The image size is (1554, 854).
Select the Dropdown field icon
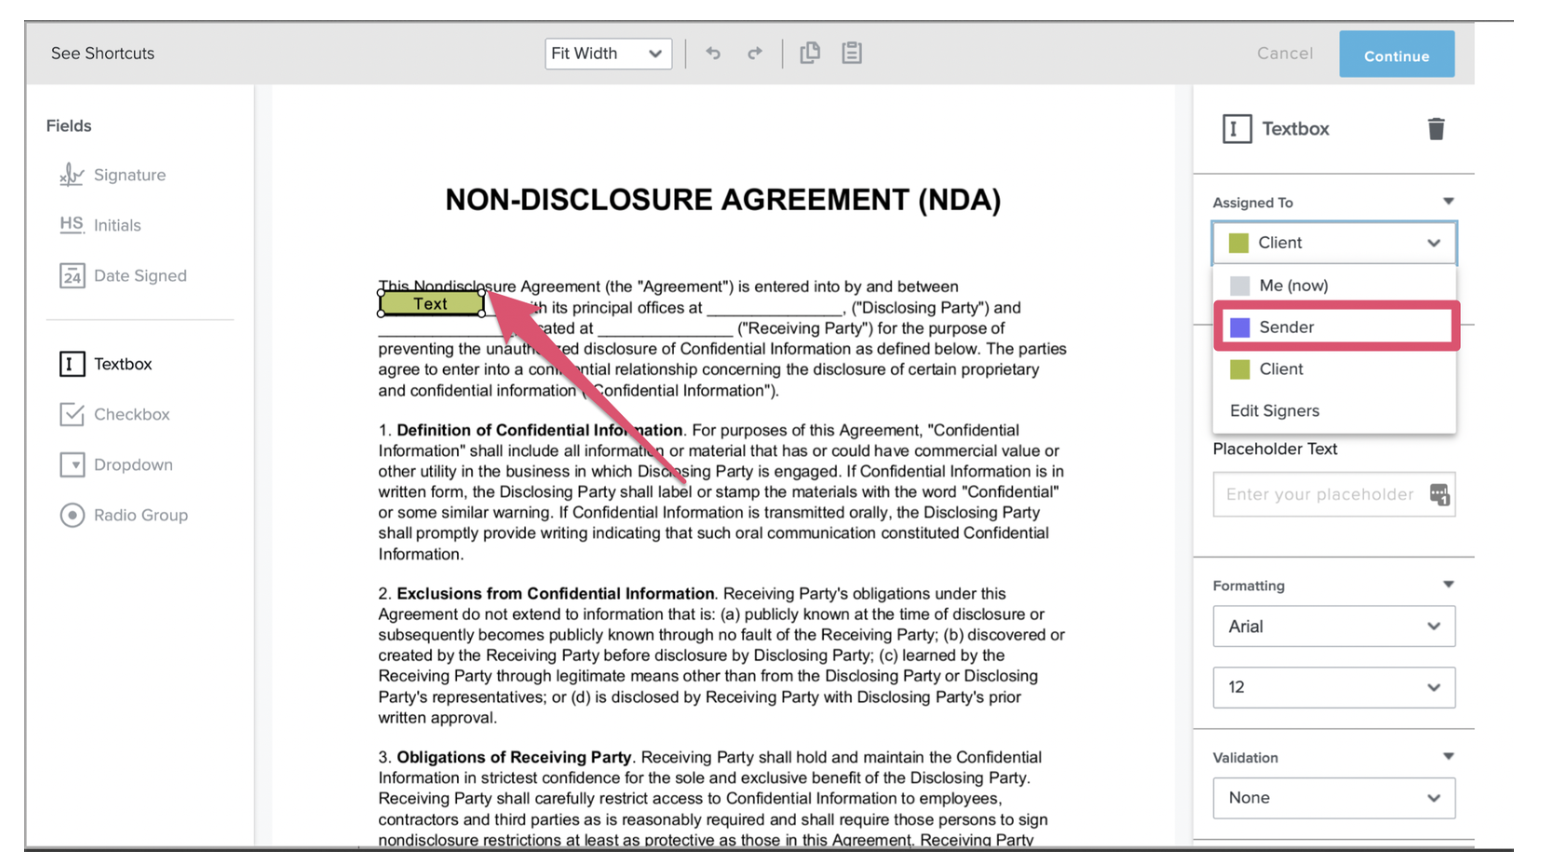click(x=72, y=465)
